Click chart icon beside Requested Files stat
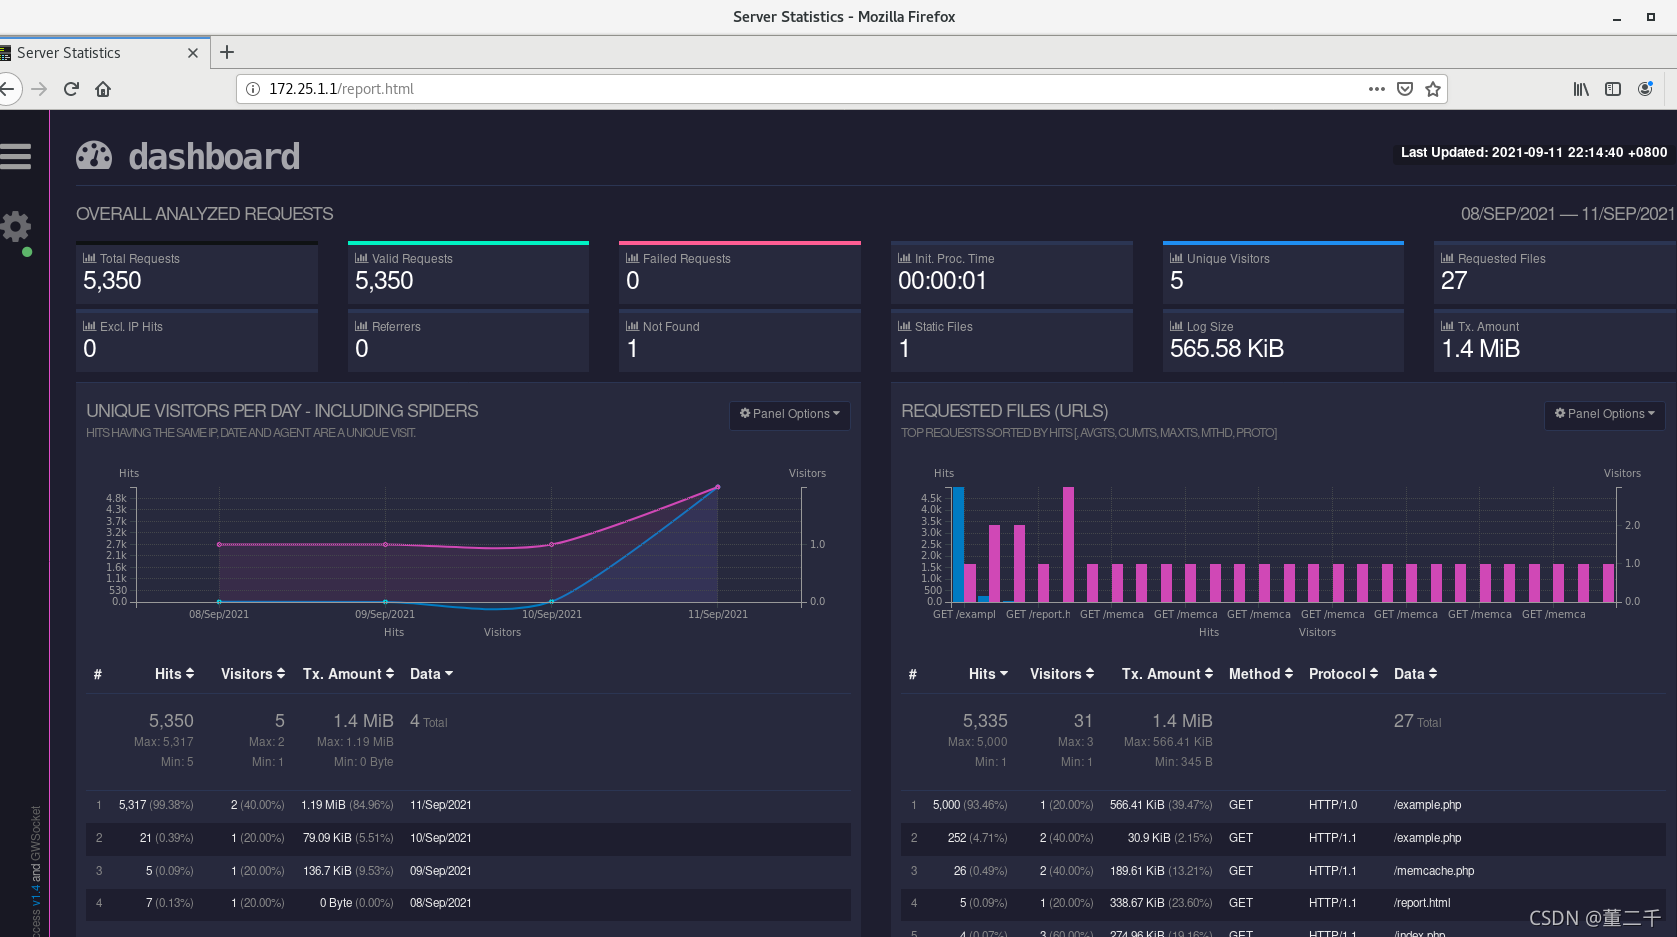This screenshot has height=937, width=1677. (1447, 258)
